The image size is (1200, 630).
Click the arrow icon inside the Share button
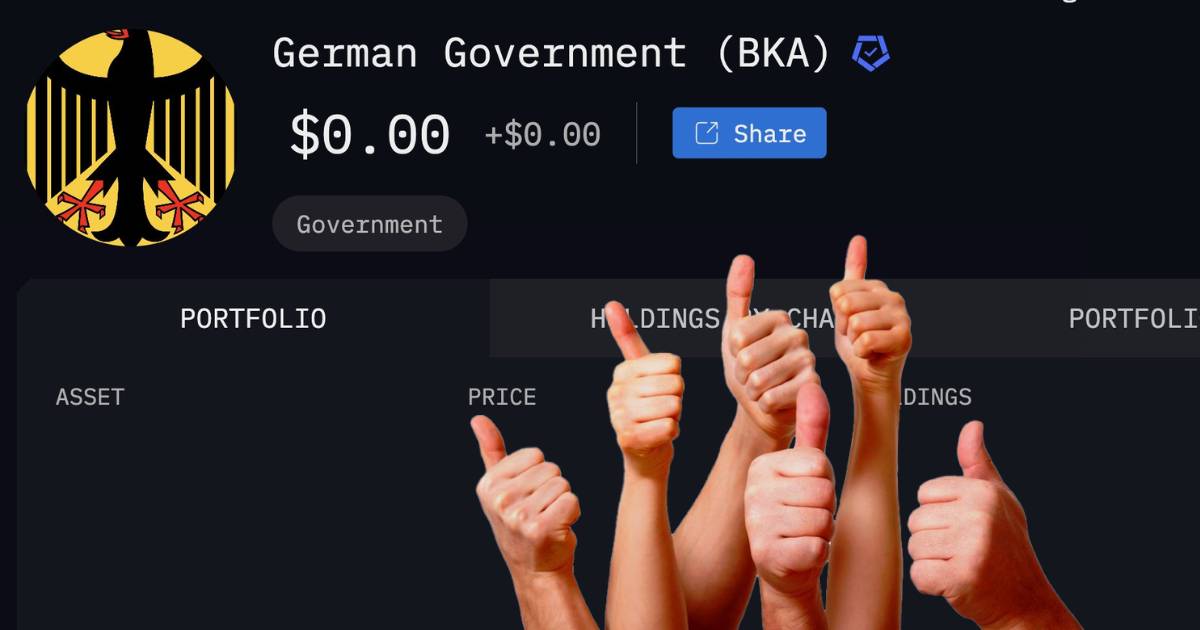pos(707,133)
